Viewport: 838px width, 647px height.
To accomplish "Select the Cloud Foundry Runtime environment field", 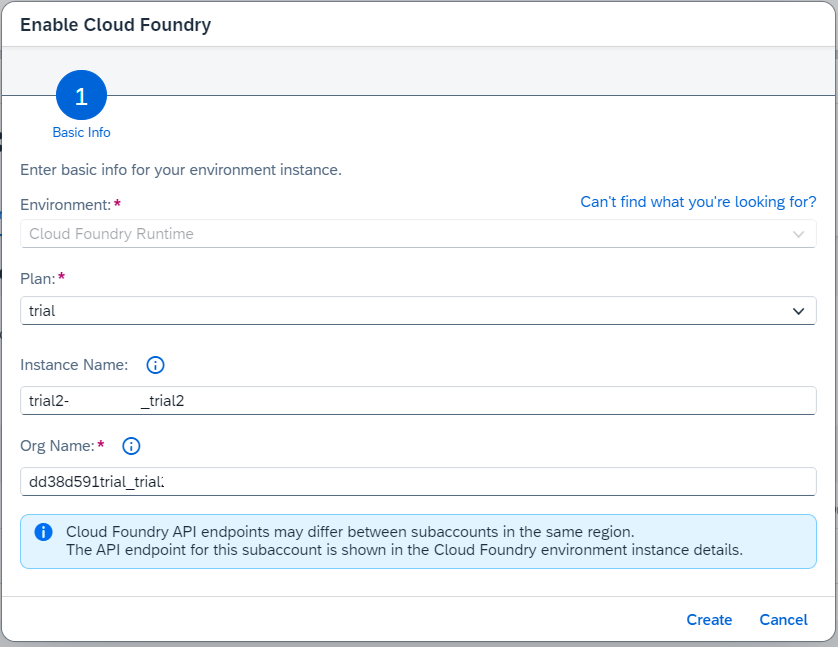I will tap(400, 234).
